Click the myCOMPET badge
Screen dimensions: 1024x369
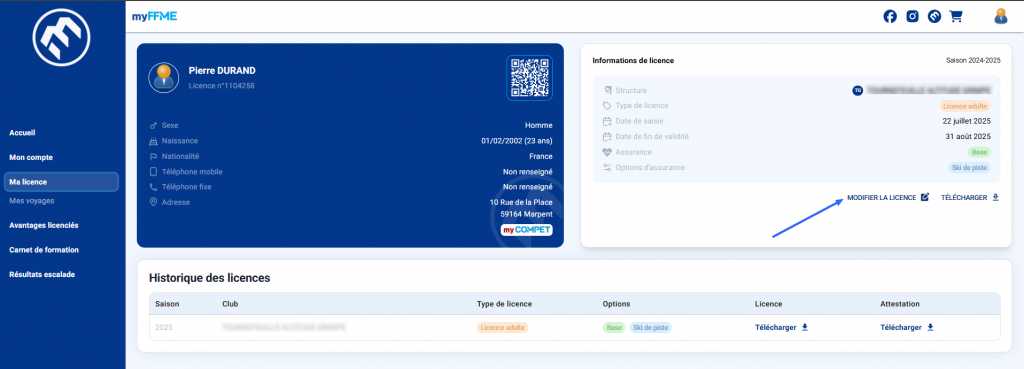(526, 230)
